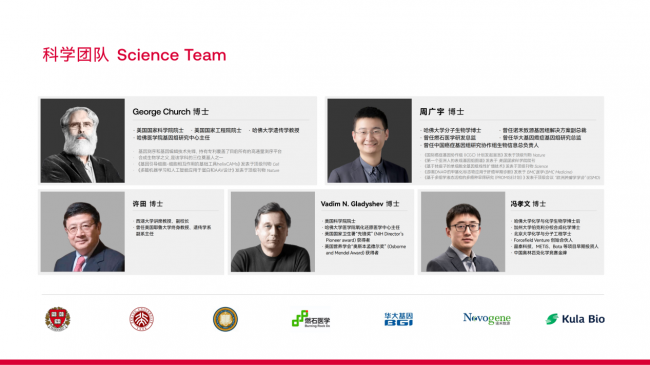Image resolution: width=650 pixels, height=365 pixels.
Task: Click the 许田 博士 name heading
Action: point(148,204)
